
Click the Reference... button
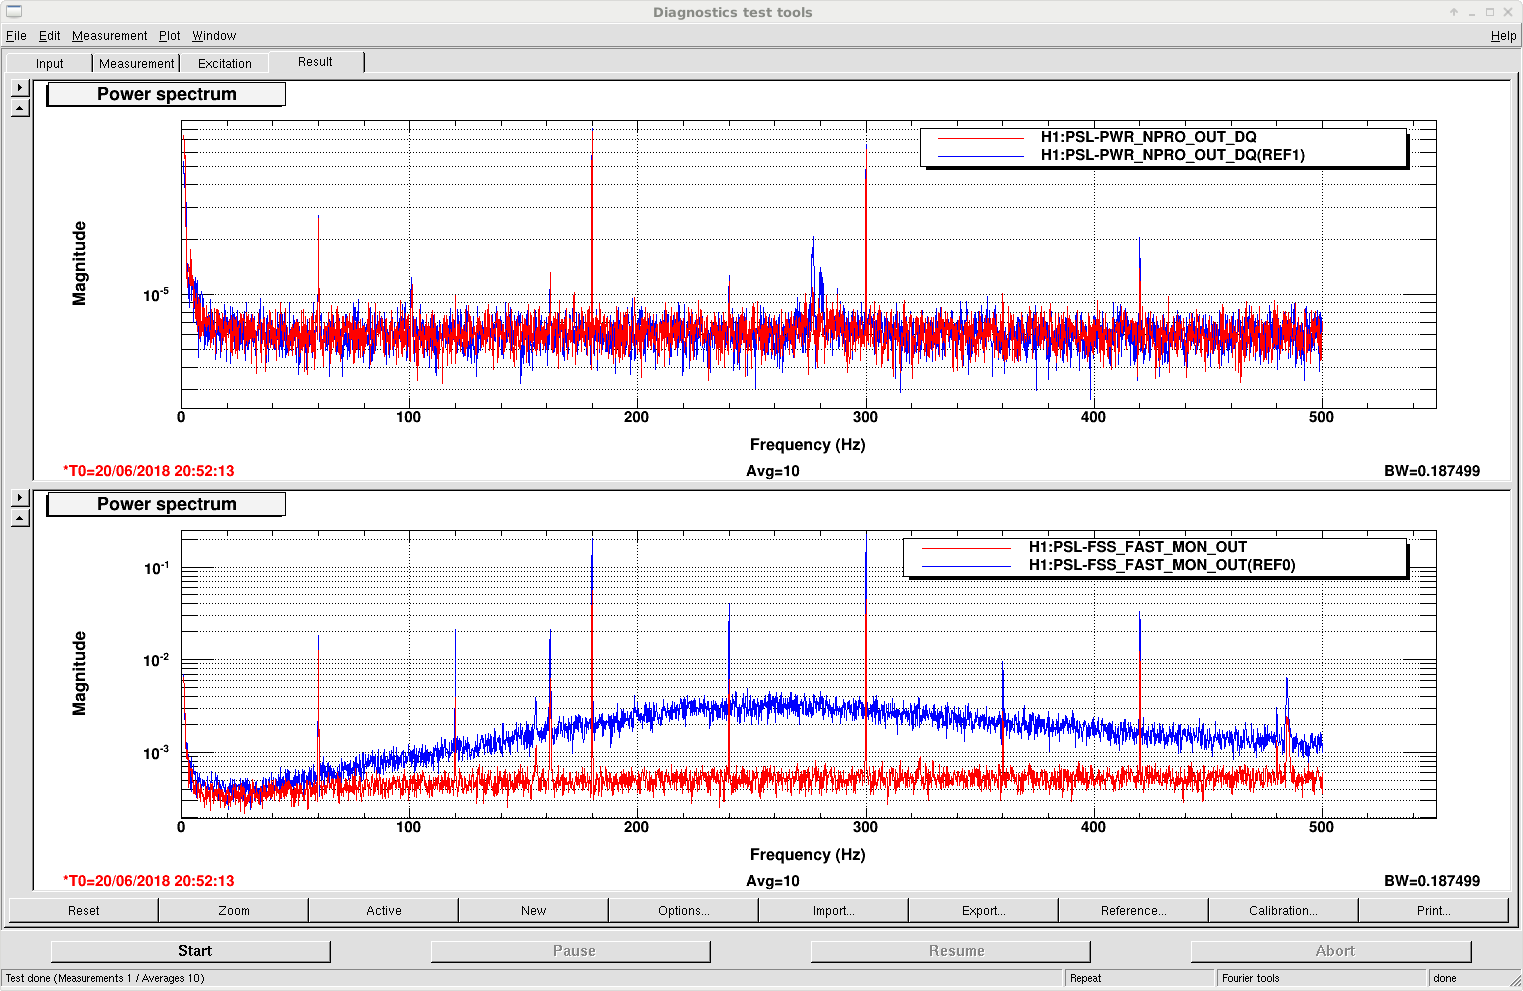point(1133,910)
